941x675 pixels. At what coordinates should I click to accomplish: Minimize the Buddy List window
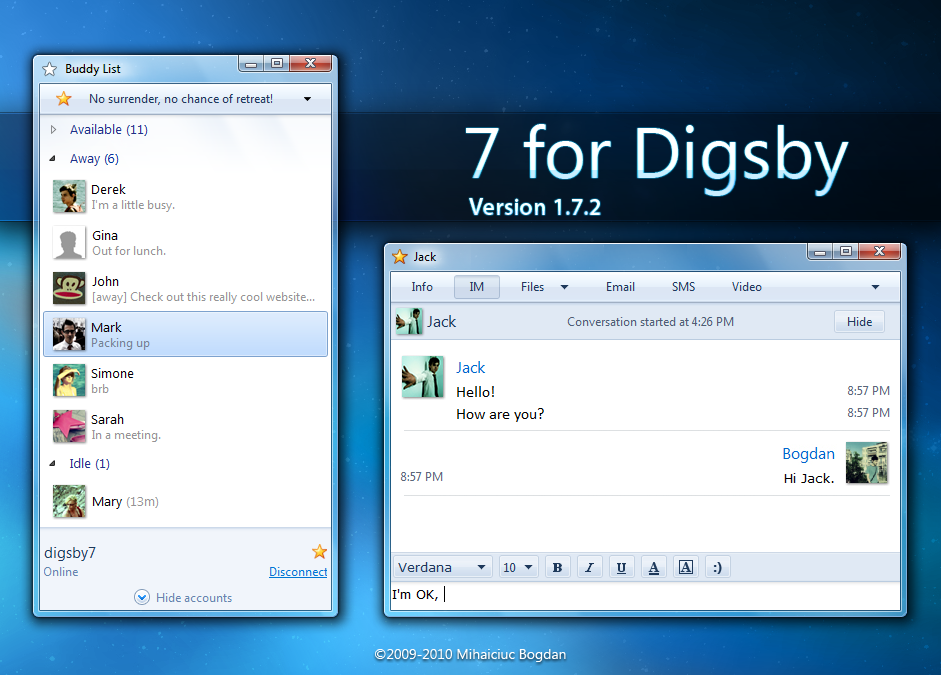(x=251, y=63)
